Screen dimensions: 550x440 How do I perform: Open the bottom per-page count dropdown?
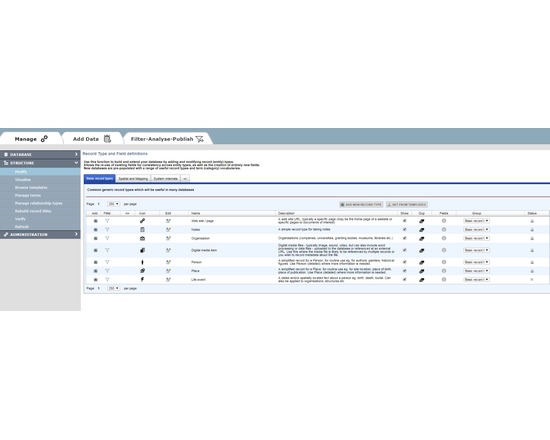[113, 288]
